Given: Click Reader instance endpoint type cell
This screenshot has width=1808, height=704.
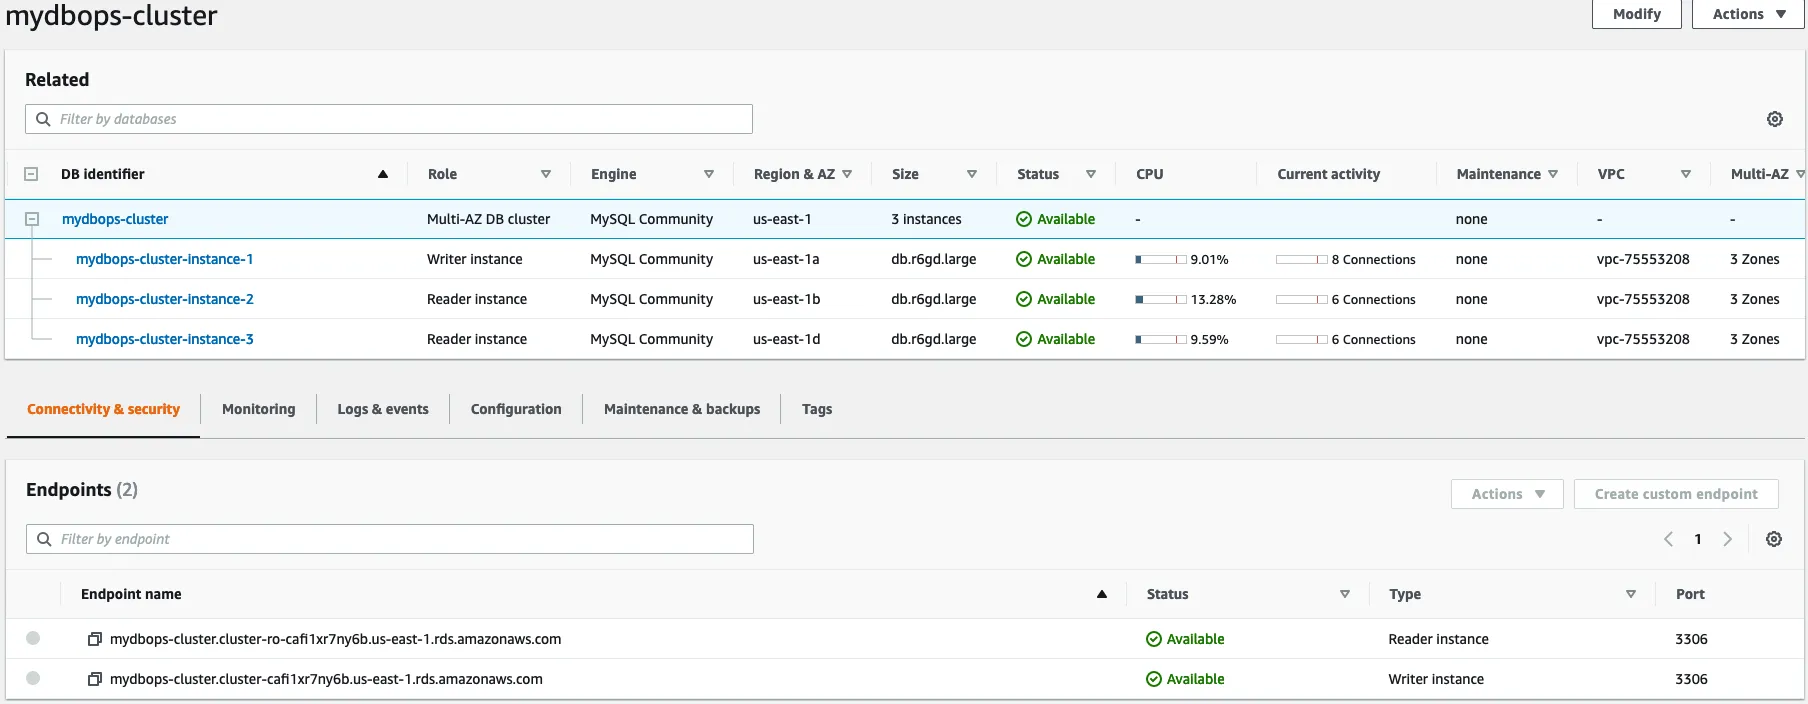Looking at the screenshot, I should (x=1438, y=639).
